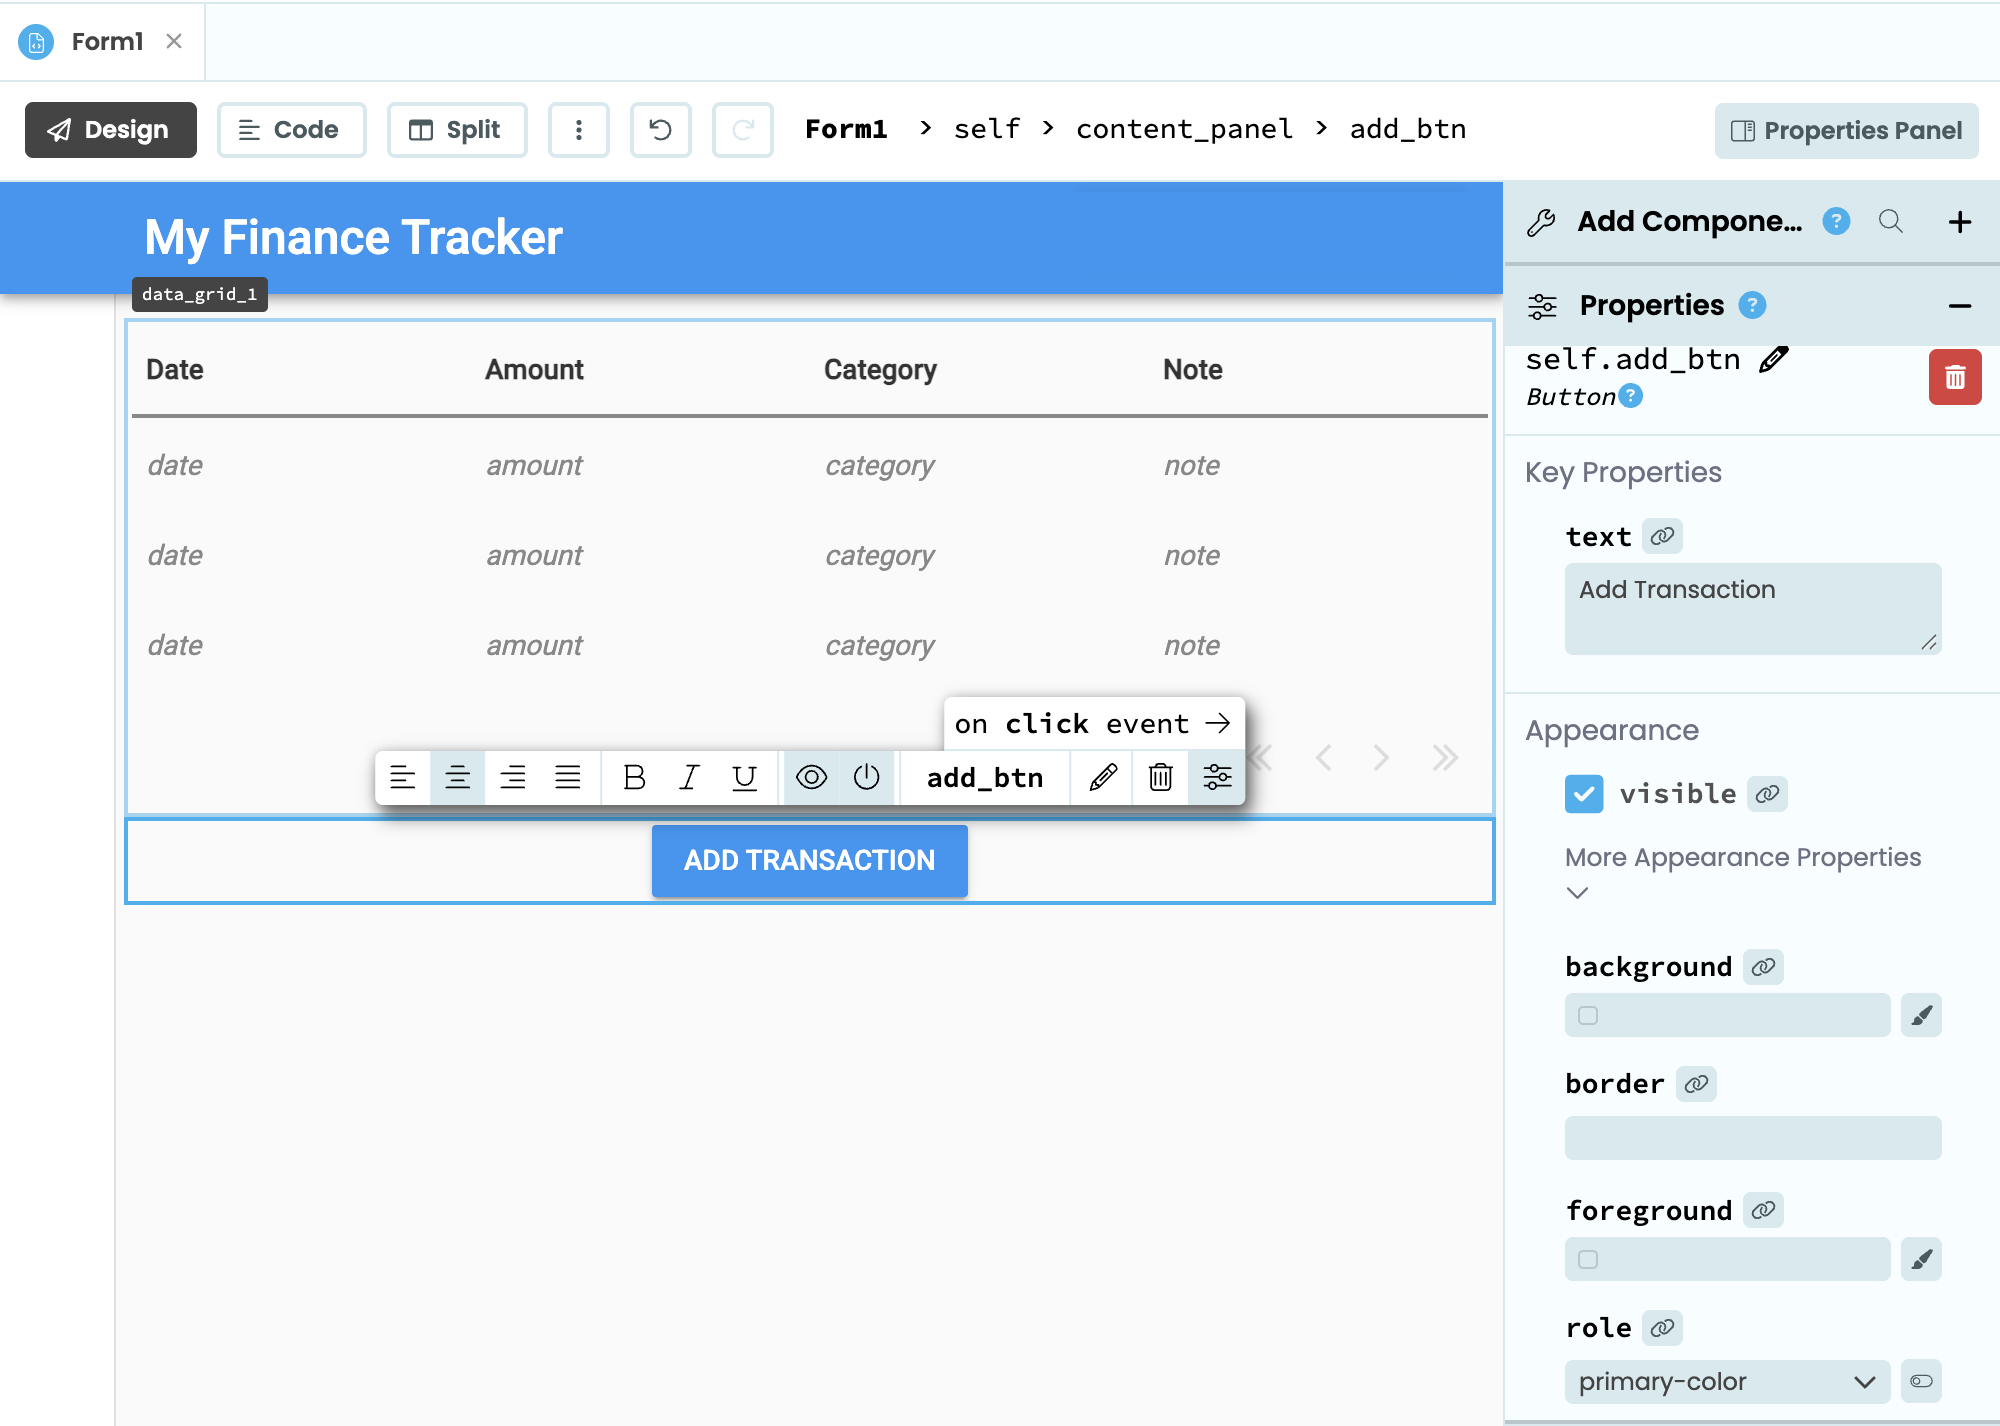Click the foreground color input field

click(x=1727, y=1259)
